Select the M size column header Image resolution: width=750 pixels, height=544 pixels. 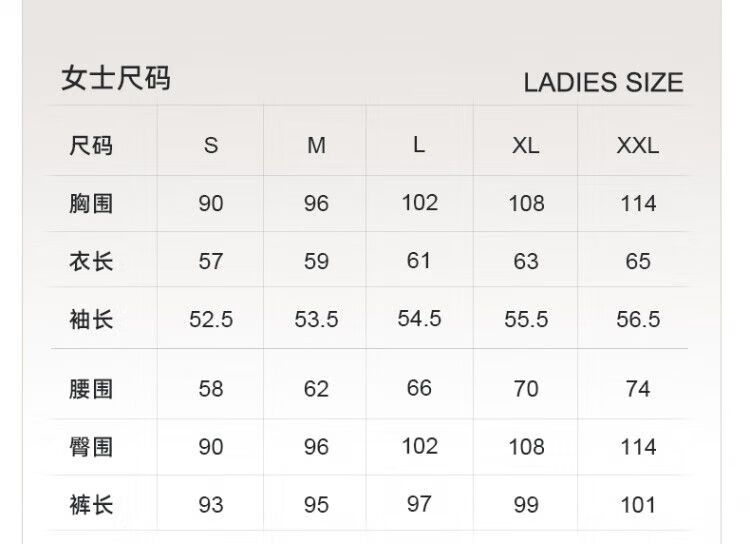click(x=316, y=145)
